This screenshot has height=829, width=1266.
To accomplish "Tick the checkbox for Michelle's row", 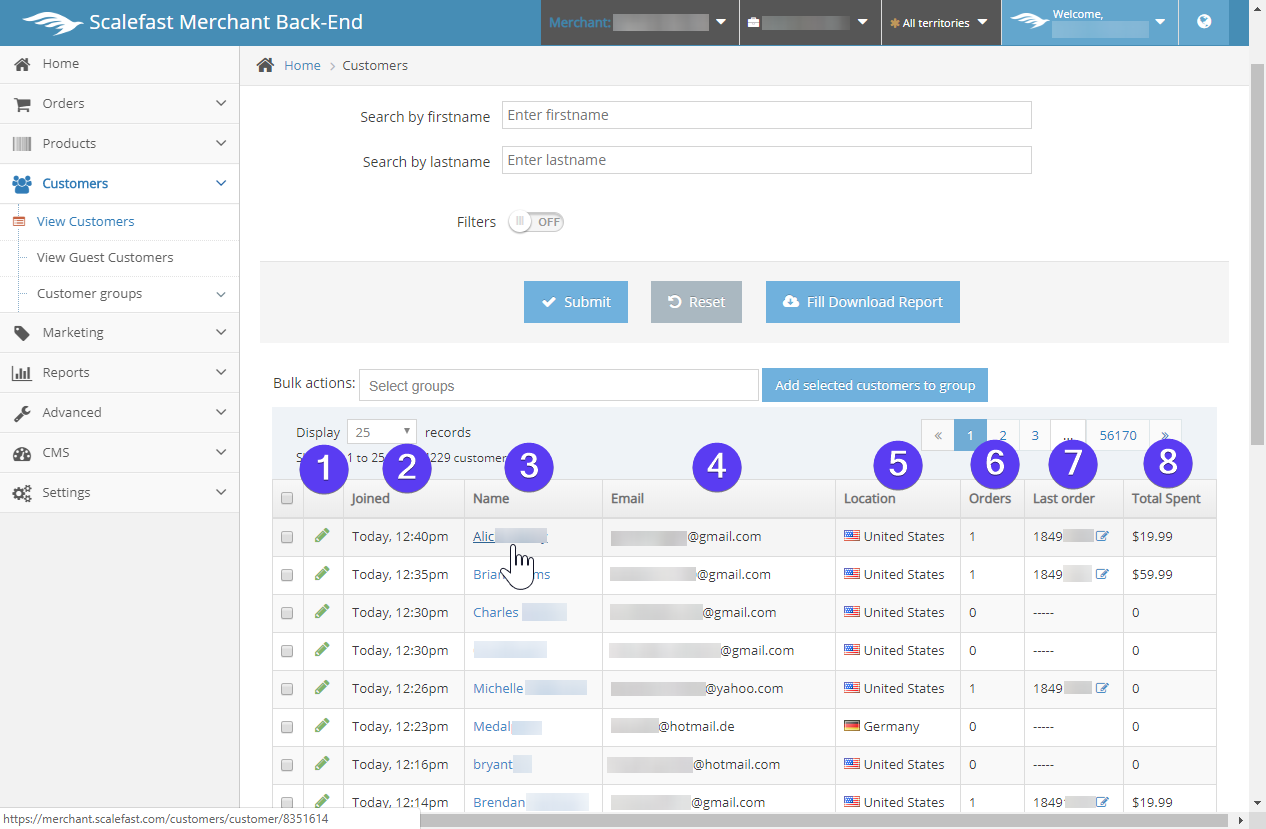I will (x=287, y=688).
